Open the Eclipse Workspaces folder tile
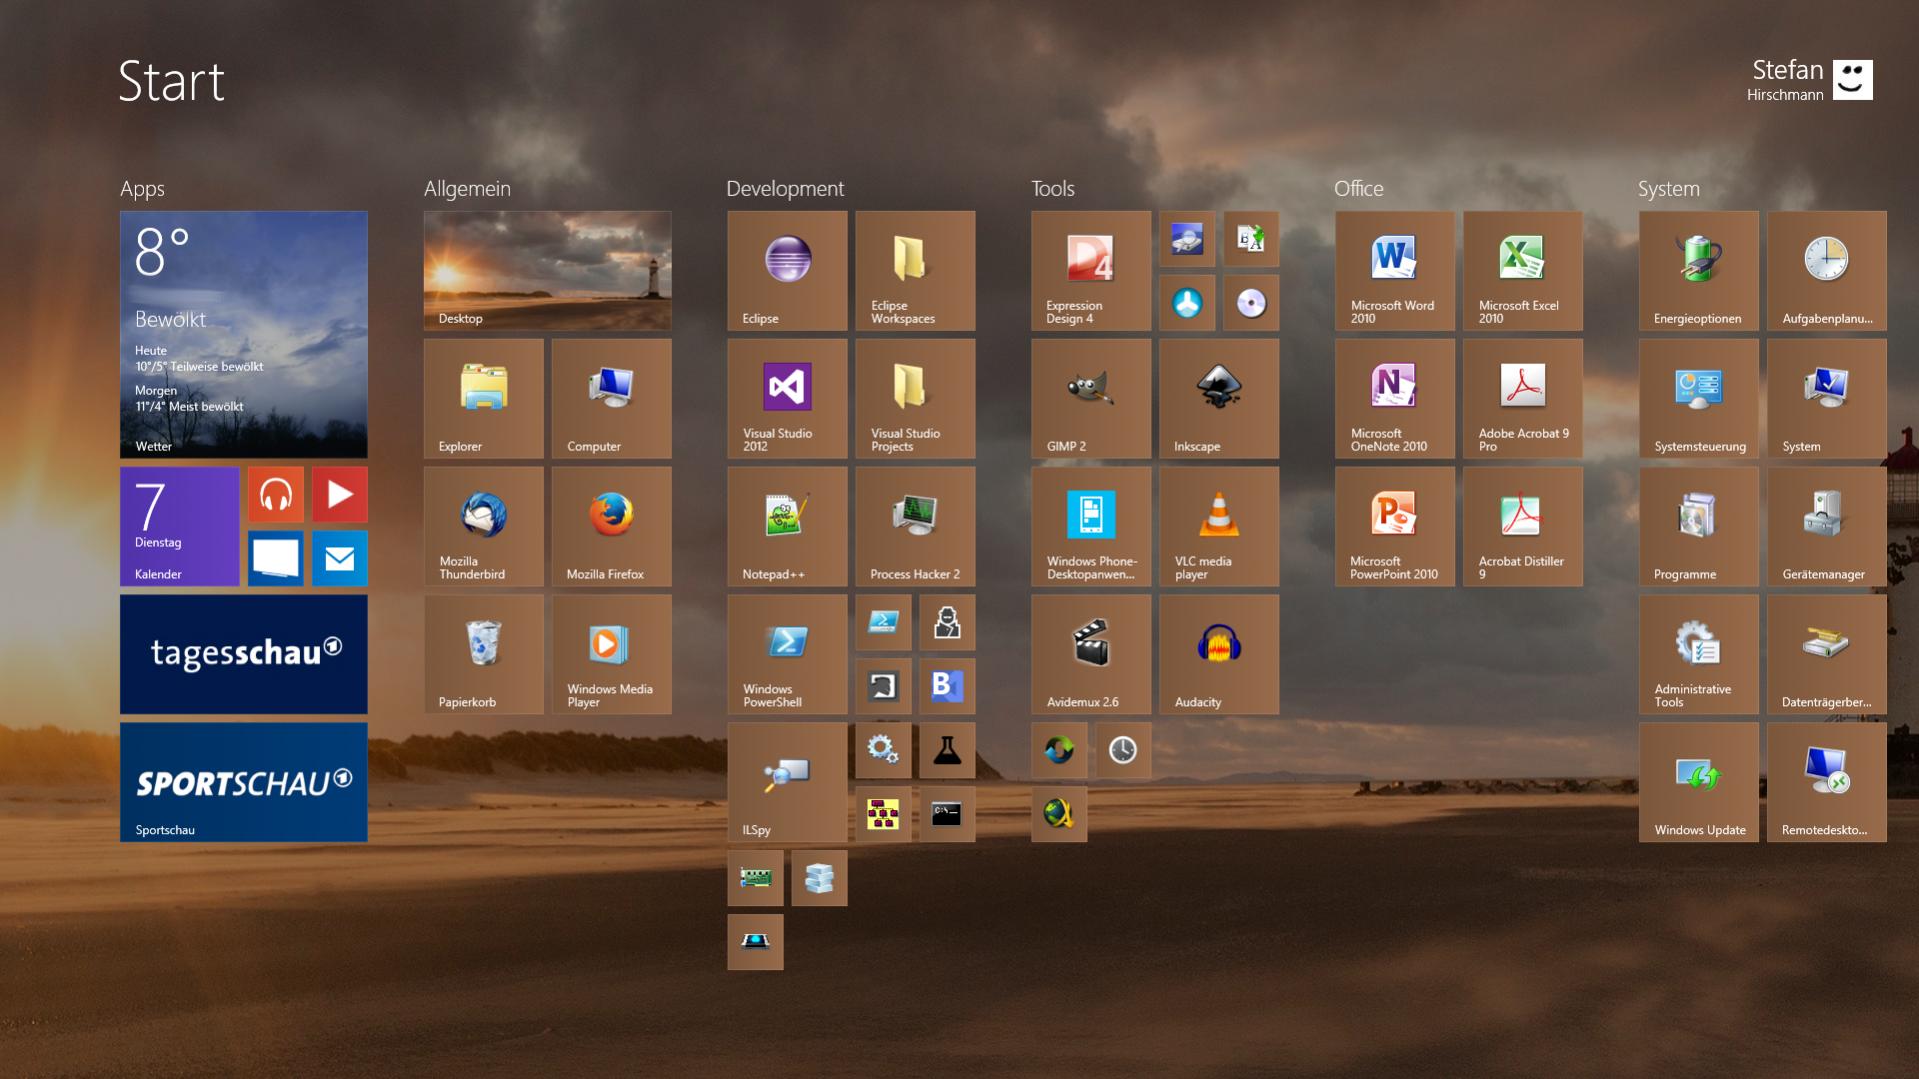Screen dimensions: 1919x1079 click(916, 270)
